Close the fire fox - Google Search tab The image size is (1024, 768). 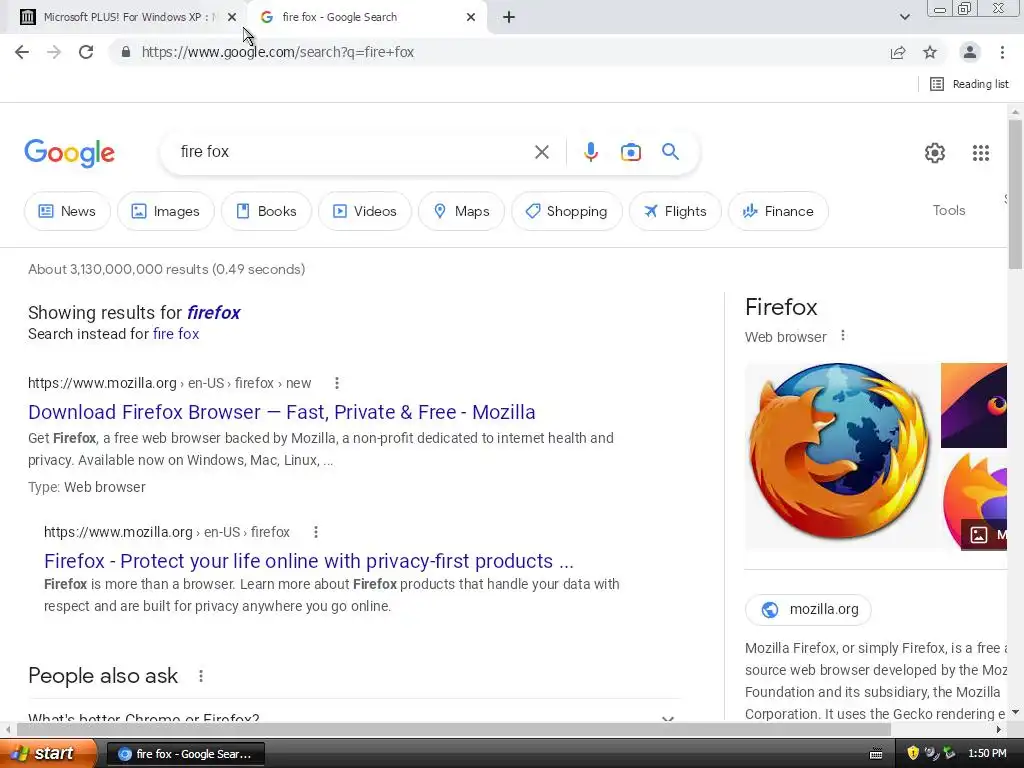(471, 17)
